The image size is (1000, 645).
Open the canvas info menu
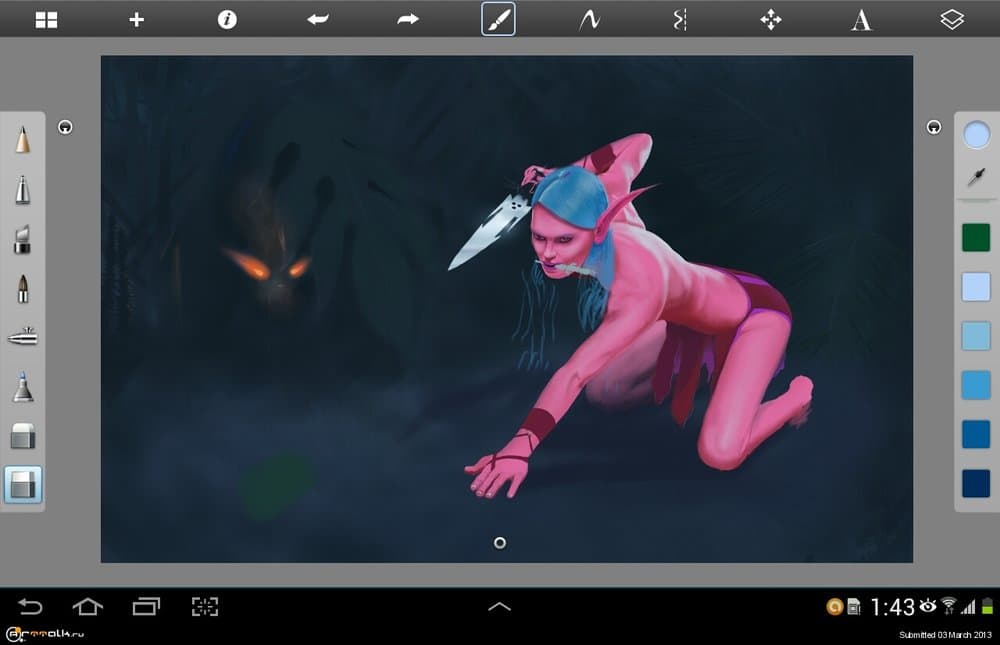pyautogui.click(x=227, y=19)
